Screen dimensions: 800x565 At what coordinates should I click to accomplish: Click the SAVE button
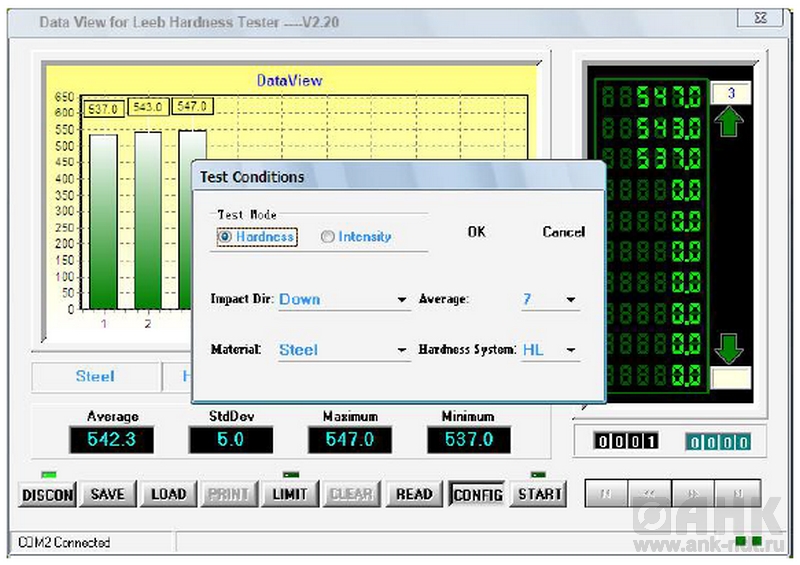tap(108, 494)
